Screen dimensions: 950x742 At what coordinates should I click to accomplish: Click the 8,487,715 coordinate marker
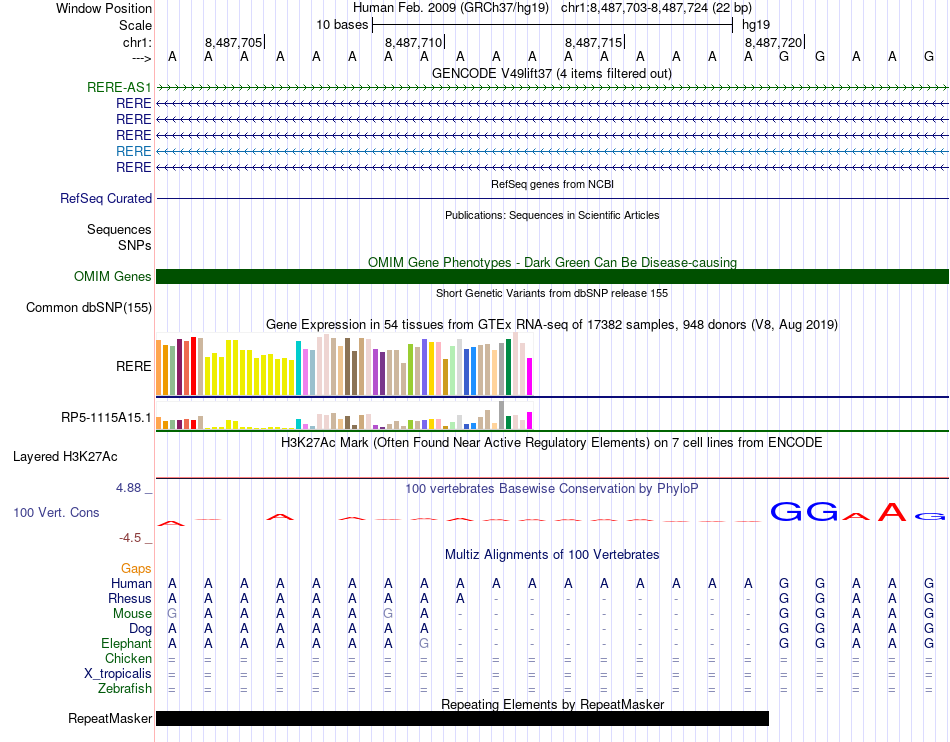(x=594, y=42)
